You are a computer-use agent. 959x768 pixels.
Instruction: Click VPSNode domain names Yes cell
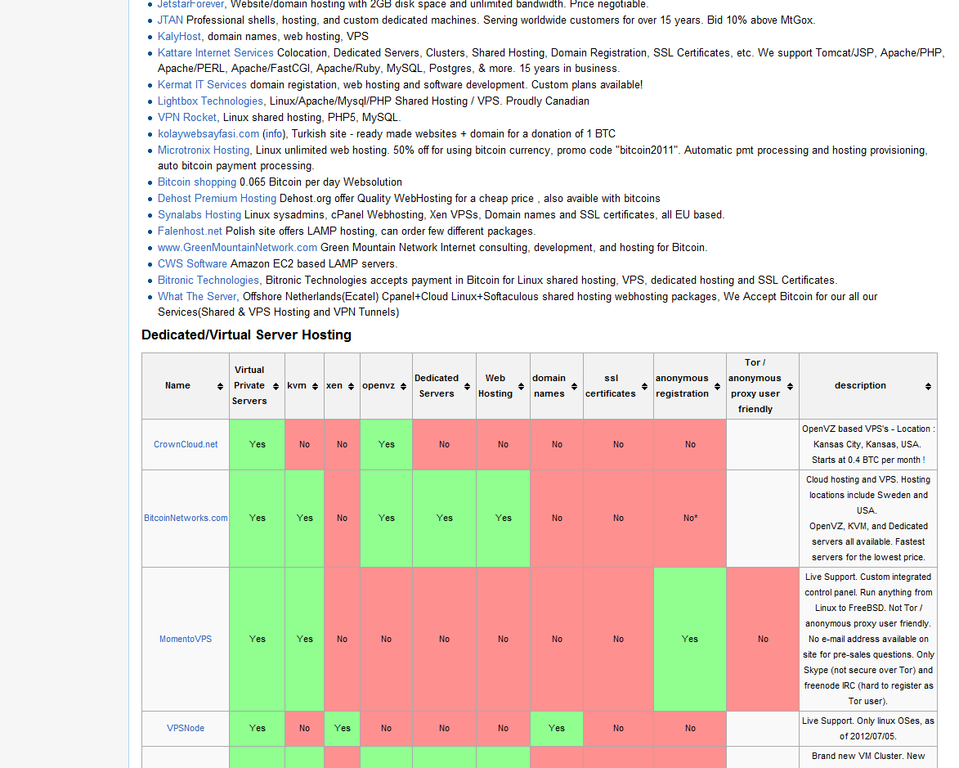pyautogui.click(x=557, y=728)
